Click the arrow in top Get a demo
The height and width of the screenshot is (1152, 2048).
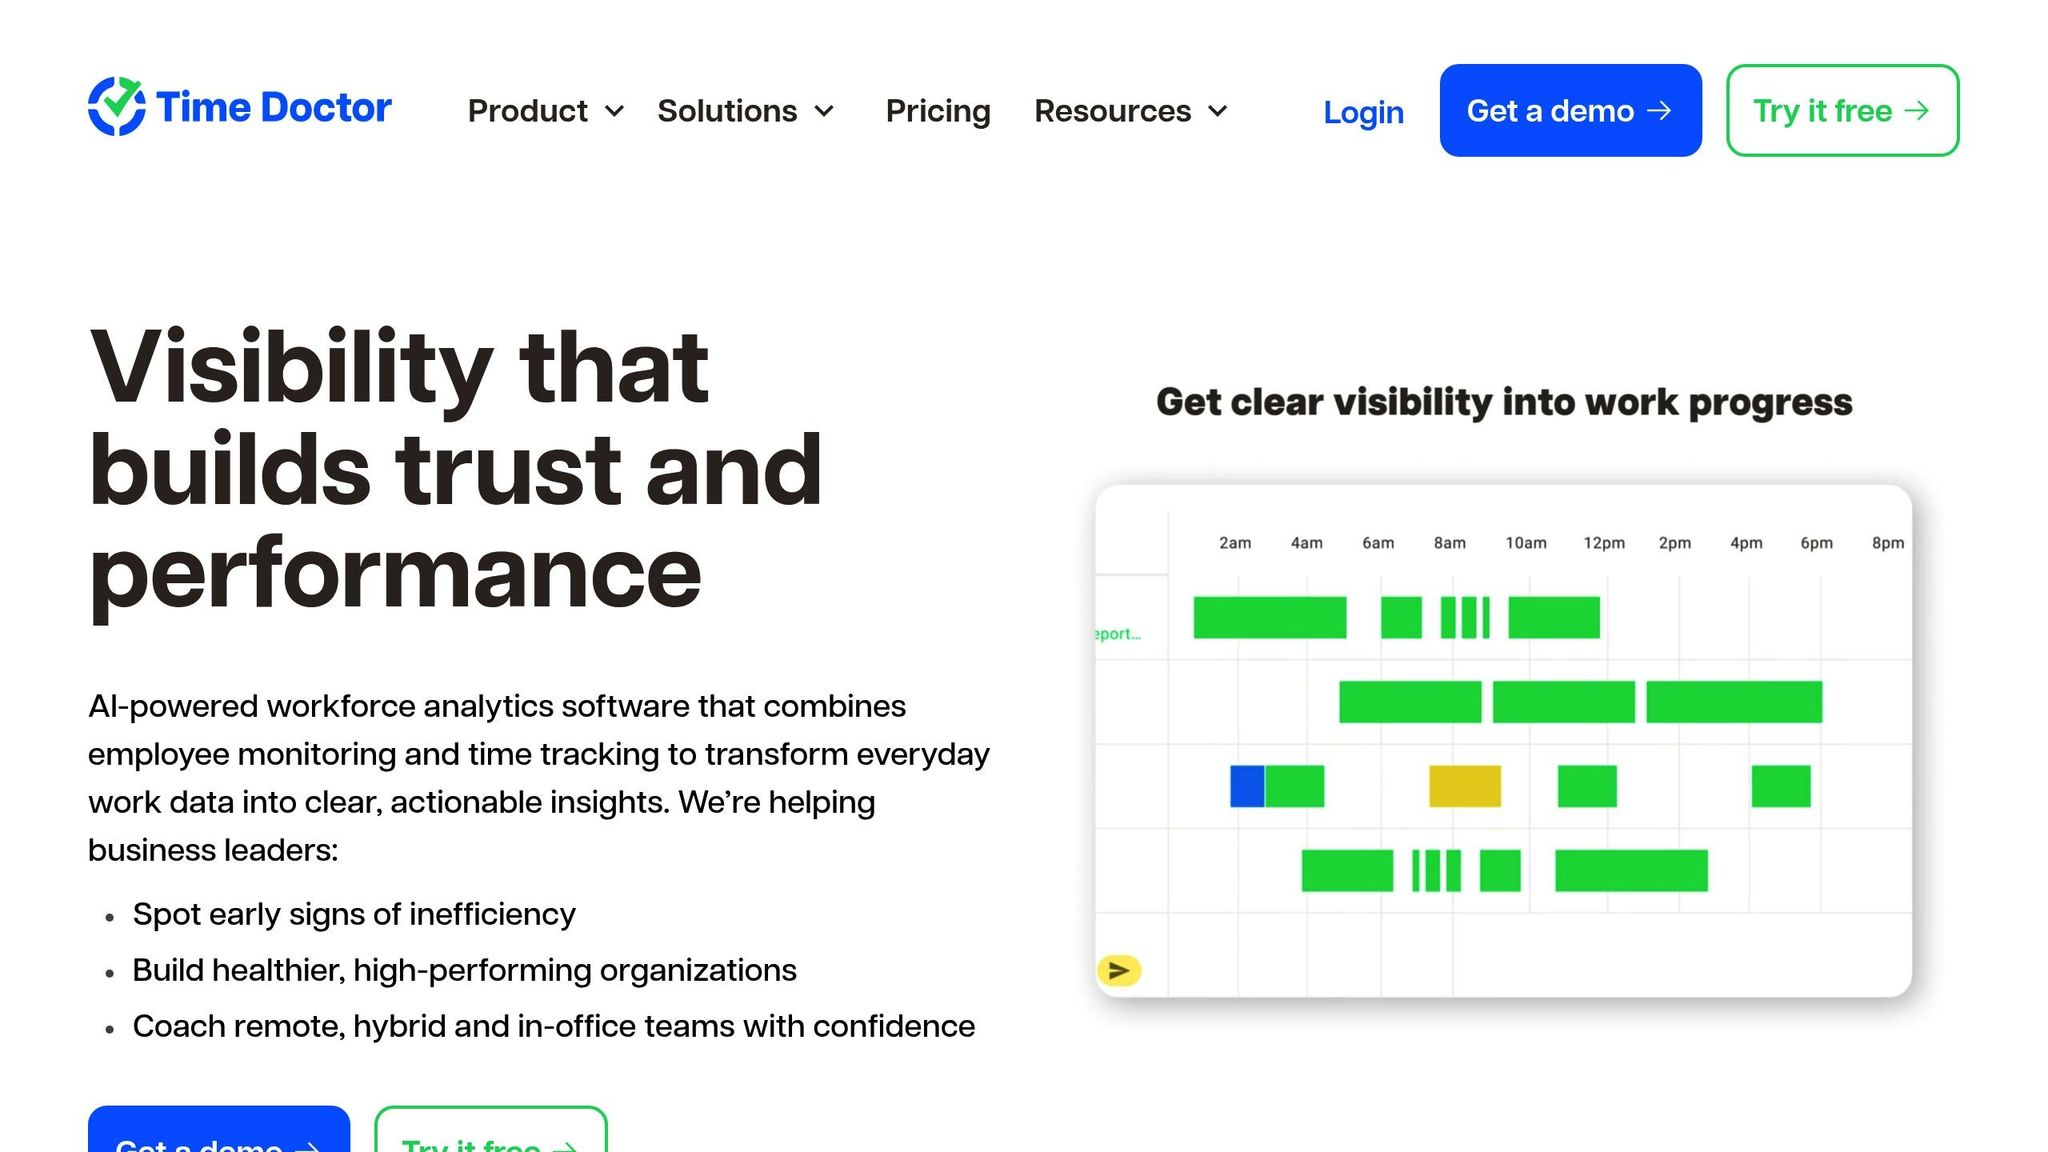(x=1659, y=111)
